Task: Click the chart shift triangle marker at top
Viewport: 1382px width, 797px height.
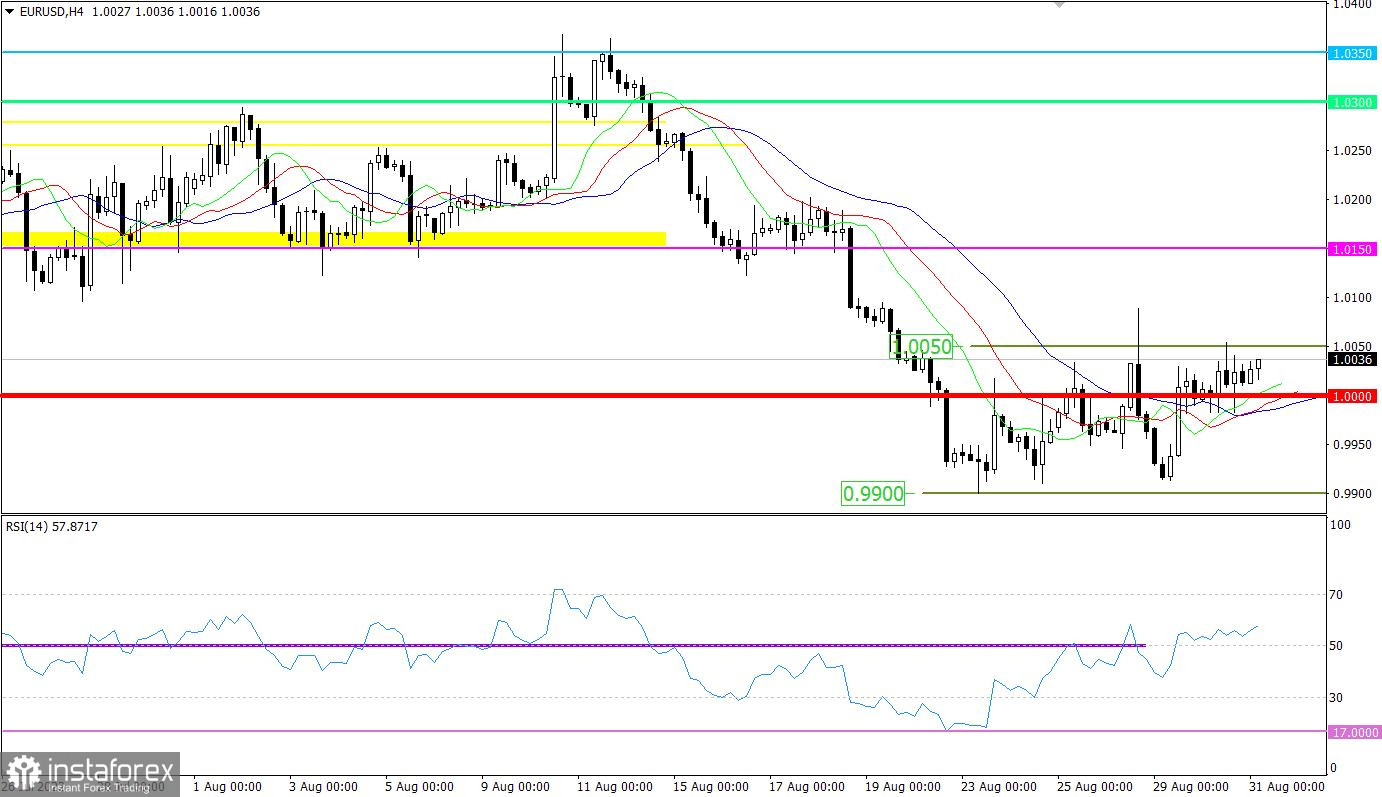Action: click(1059, 5)
